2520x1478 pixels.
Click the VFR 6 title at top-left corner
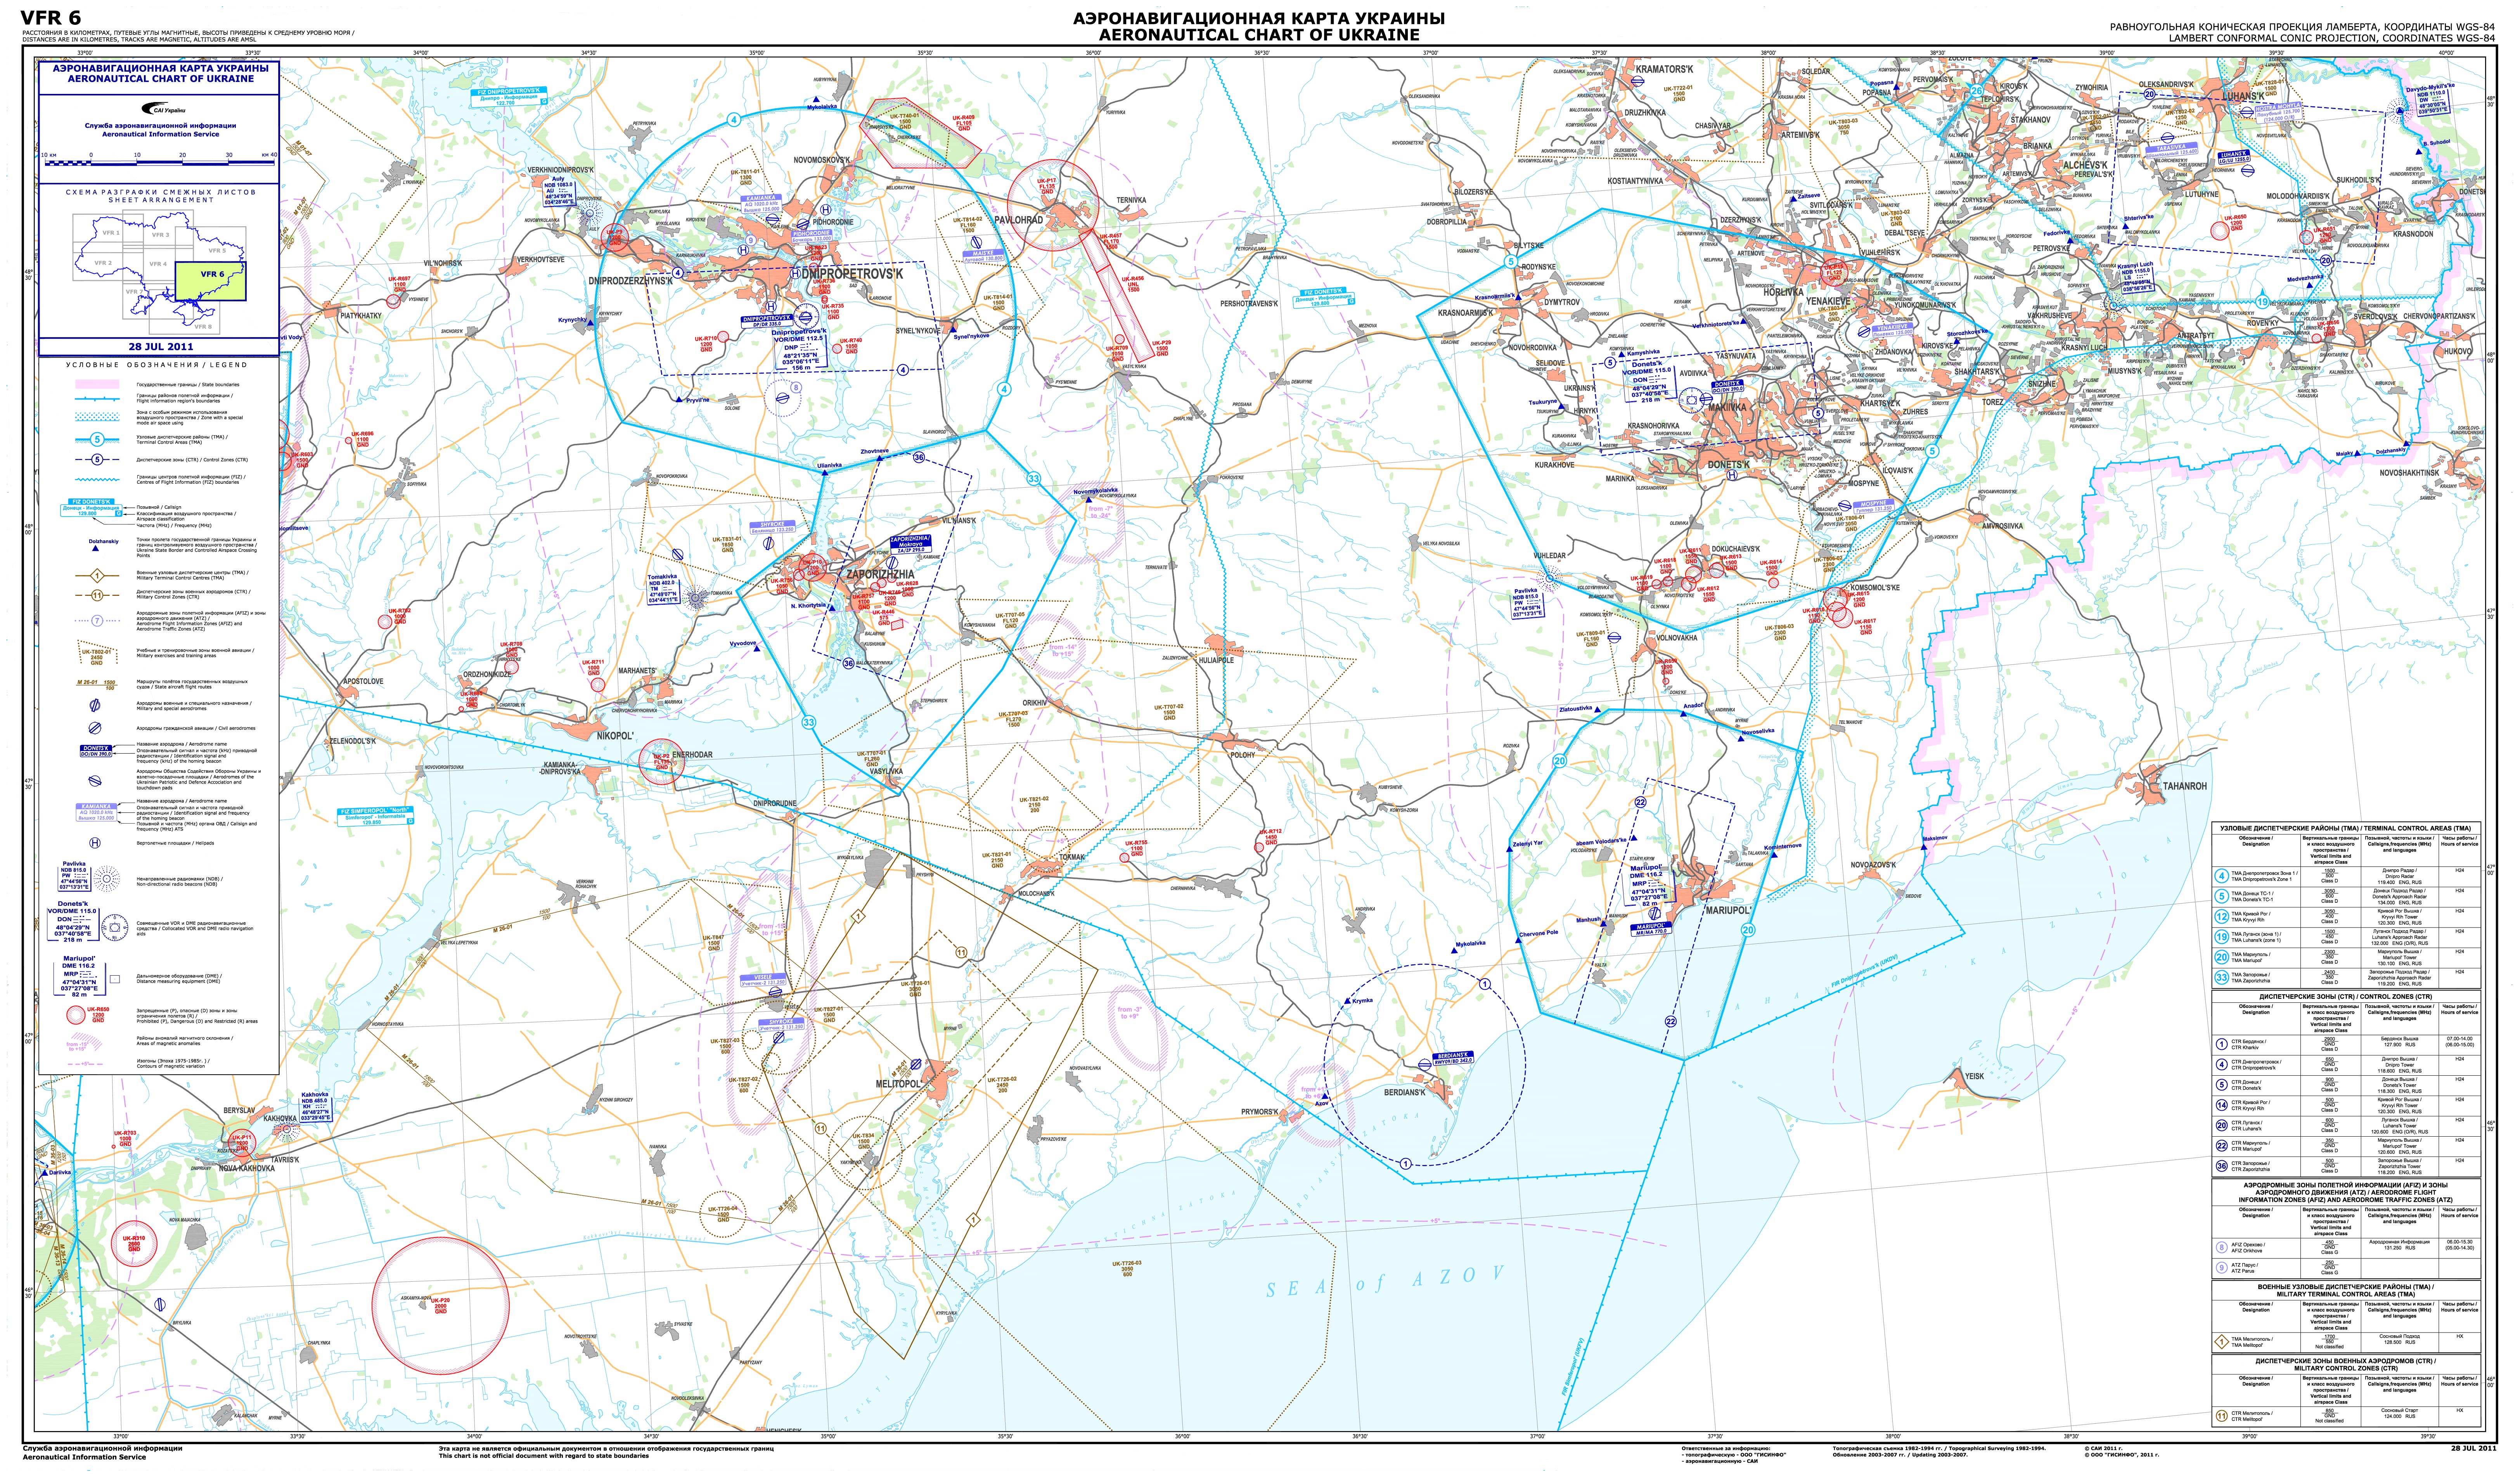point(51,18)
